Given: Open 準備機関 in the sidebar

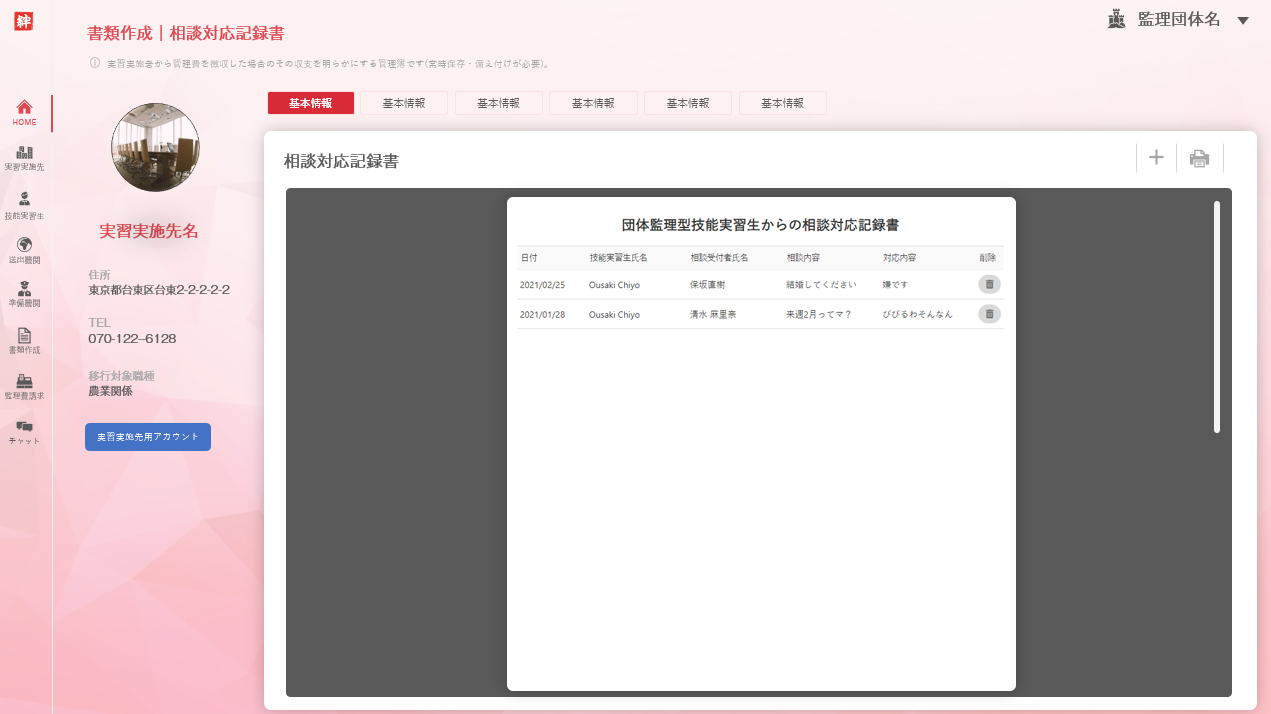Looking at the screenshot, I should 25,294.
